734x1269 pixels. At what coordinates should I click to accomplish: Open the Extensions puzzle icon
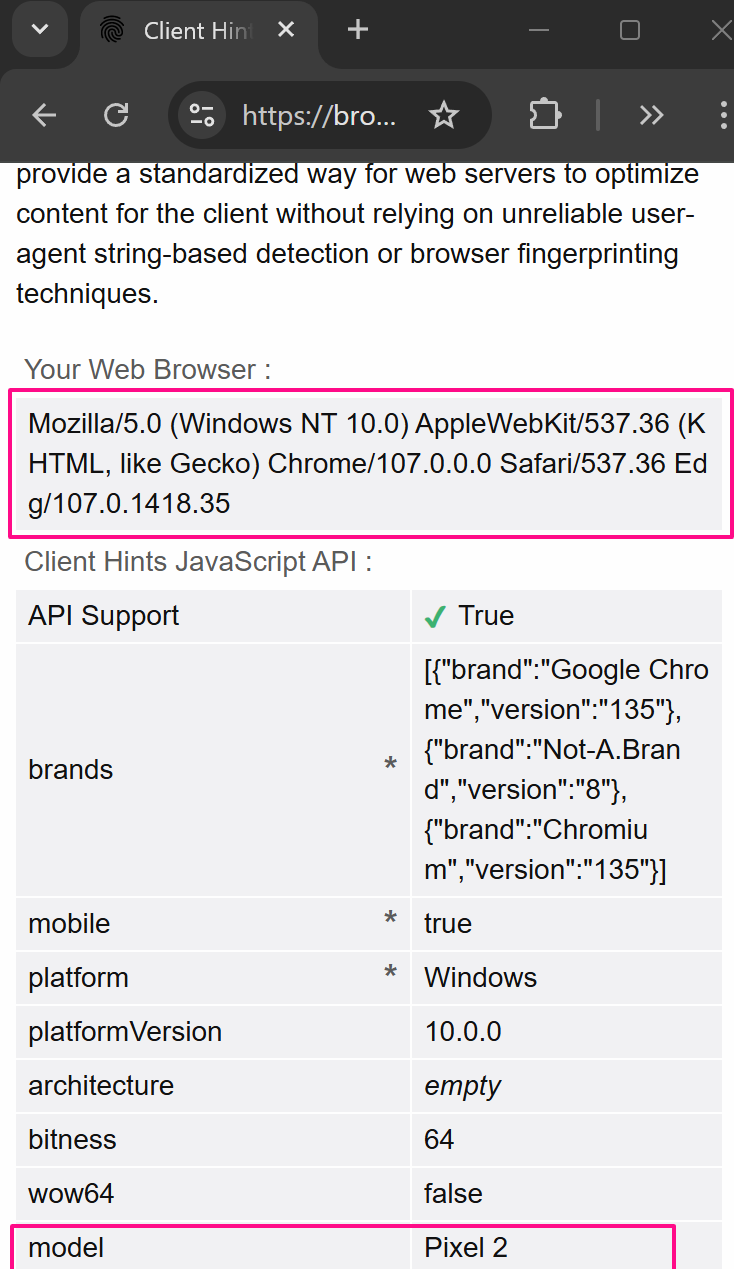[544, 115]
